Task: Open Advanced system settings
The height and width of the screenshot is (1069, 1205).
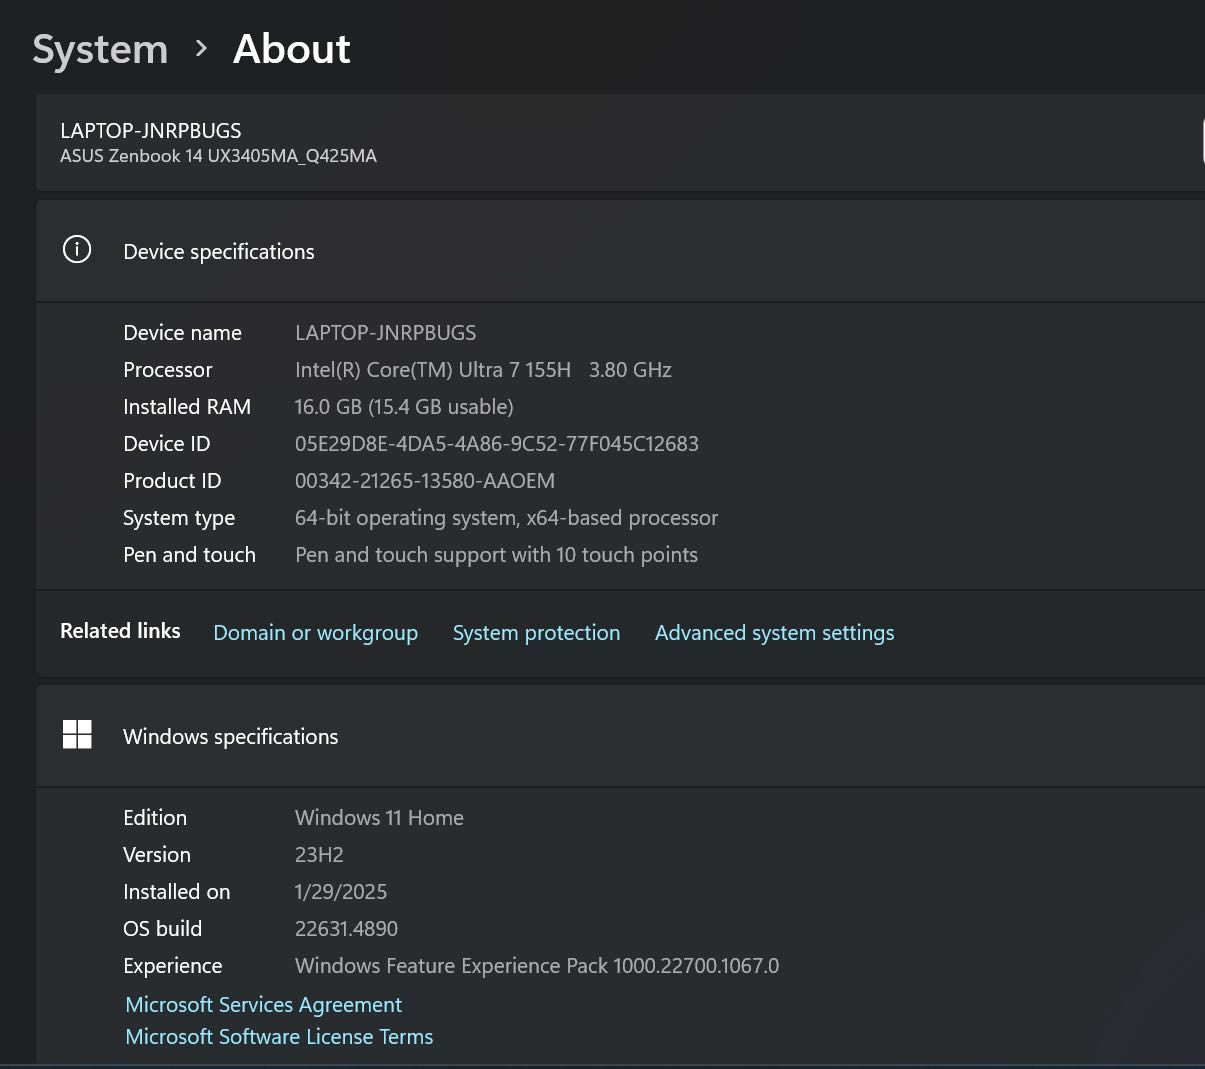Action: (x=774, y=633)
